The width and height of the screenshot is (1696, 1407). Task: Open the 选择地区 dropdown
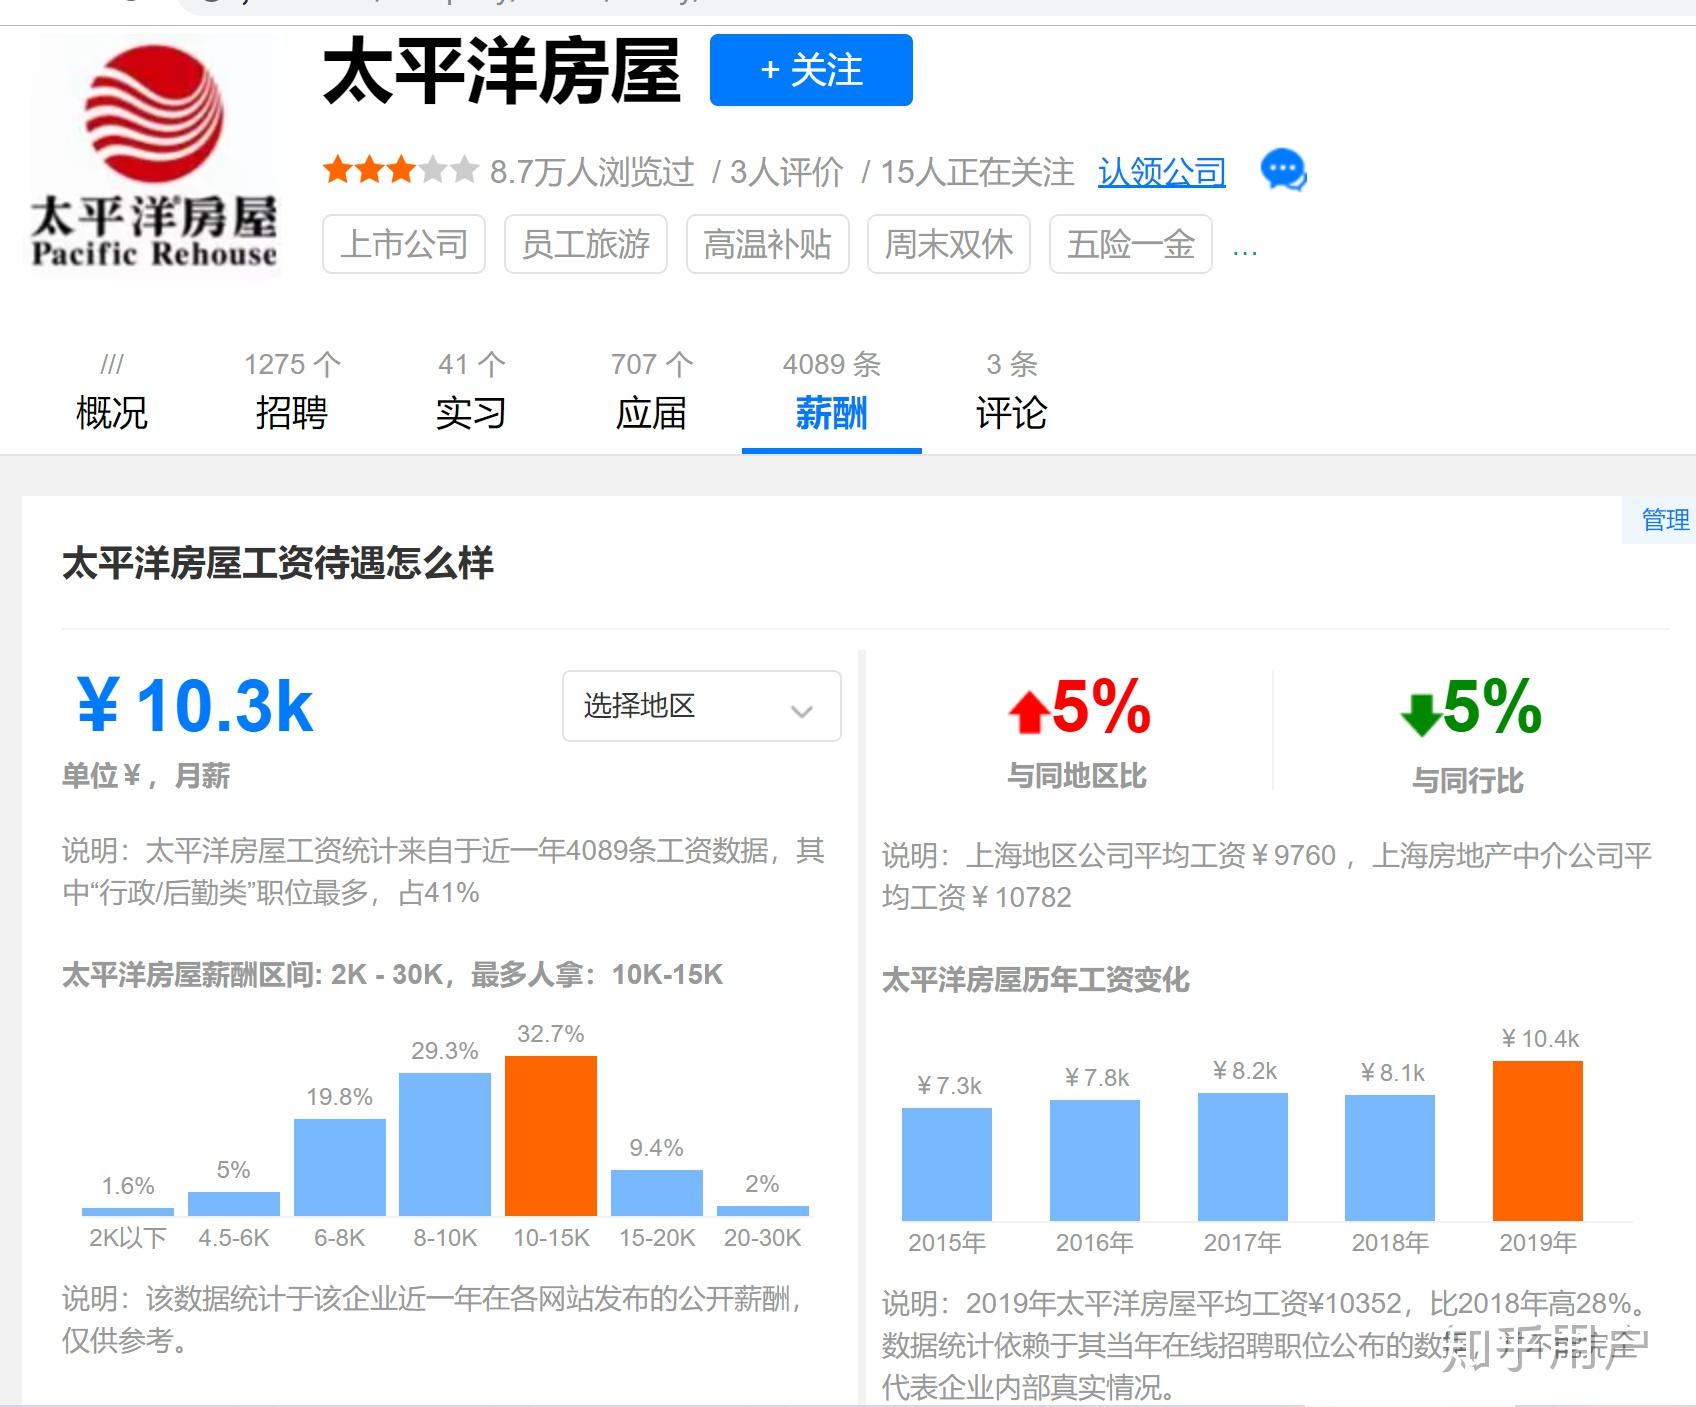click(702, 706)
